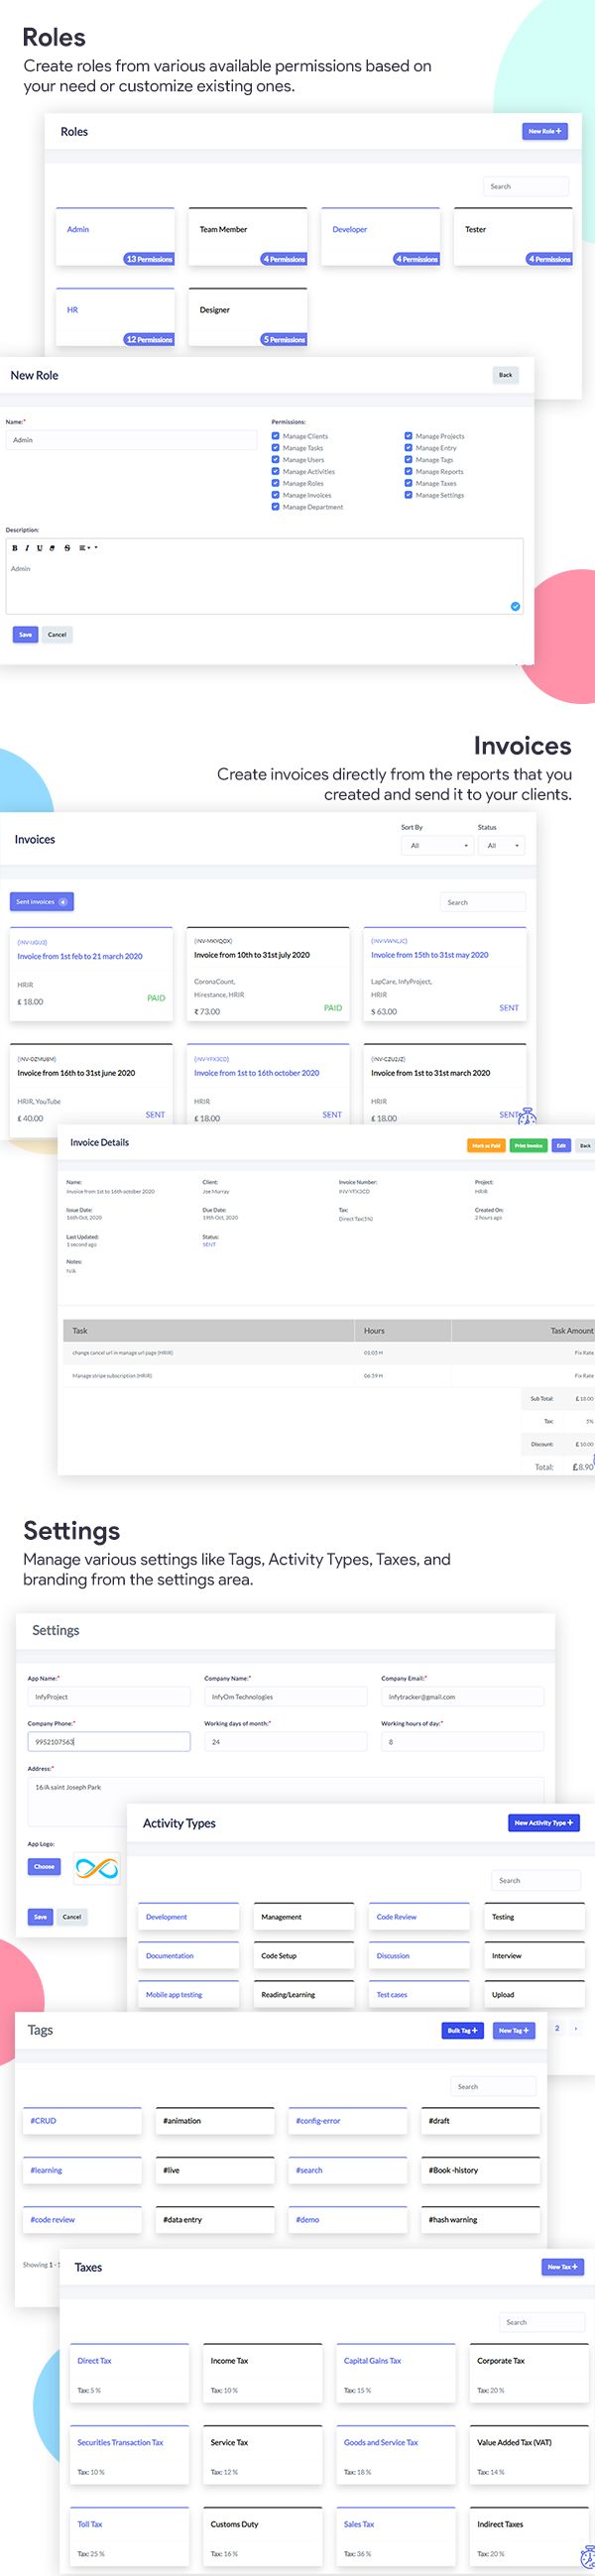Open Code Review activity type
Viewport: 595px width, 2576px height.
(x=420, y=1916)
